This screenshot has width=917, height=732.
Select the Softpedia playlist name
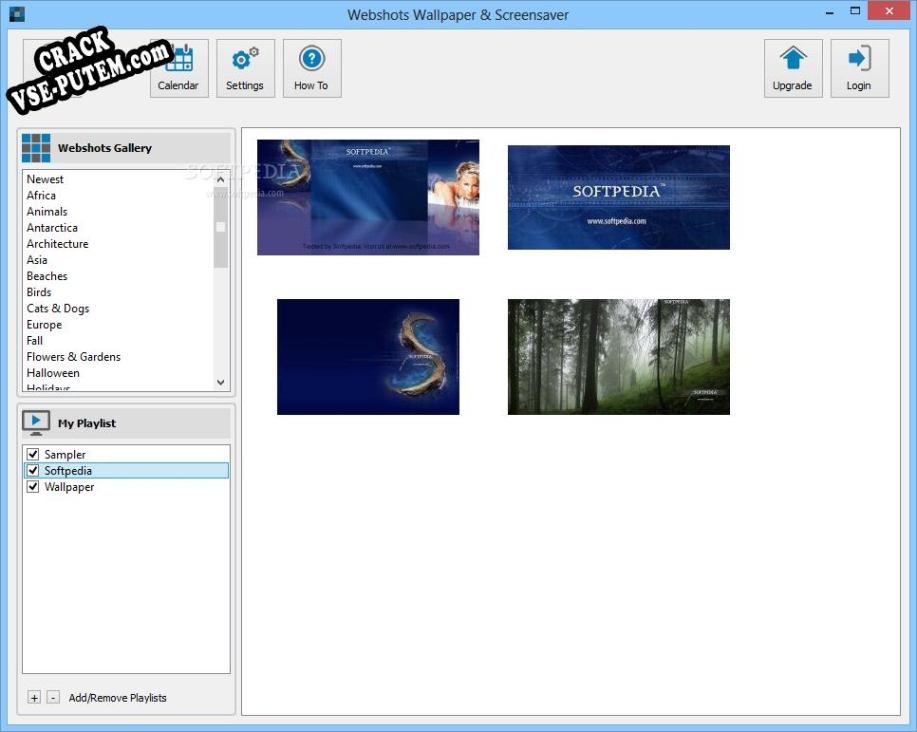point(68,471)
